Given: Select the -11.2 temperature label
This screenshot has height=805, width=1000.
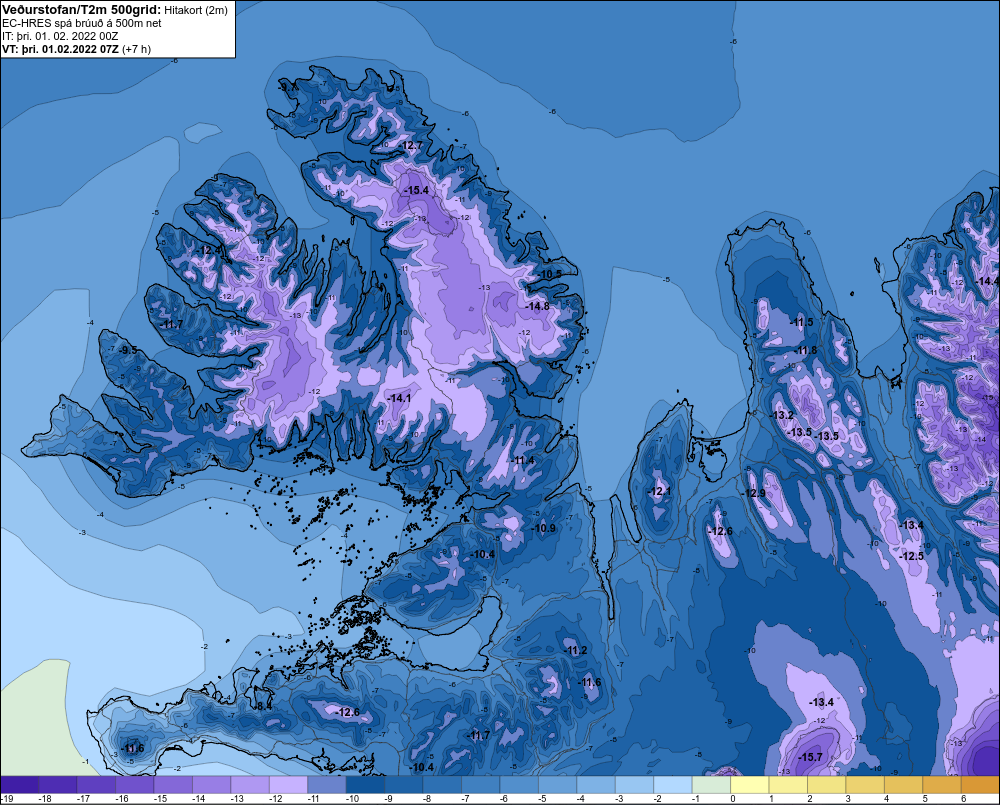Looking at the screenshot, I should (576, 650).
